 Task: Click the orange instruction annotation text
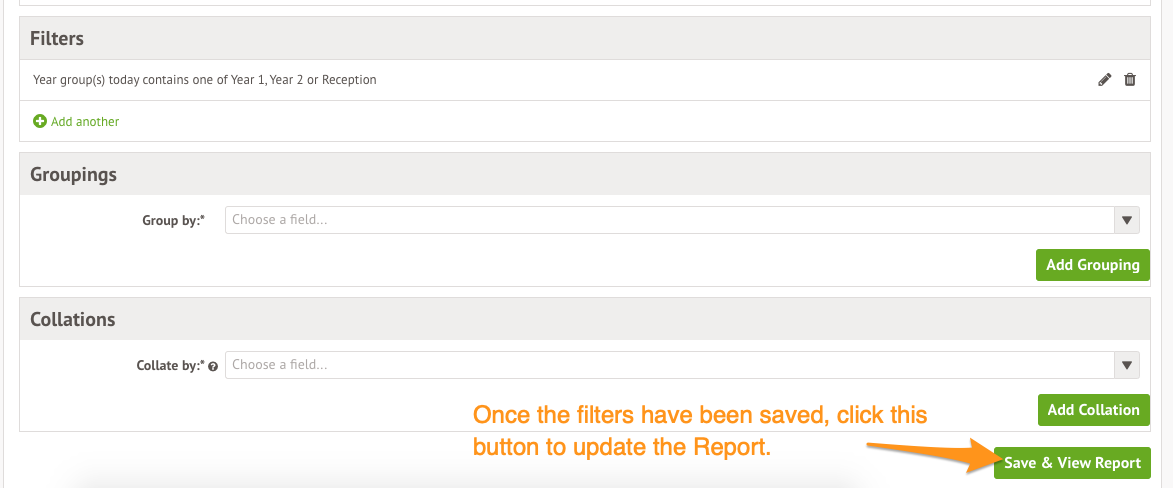pos(700,431)
